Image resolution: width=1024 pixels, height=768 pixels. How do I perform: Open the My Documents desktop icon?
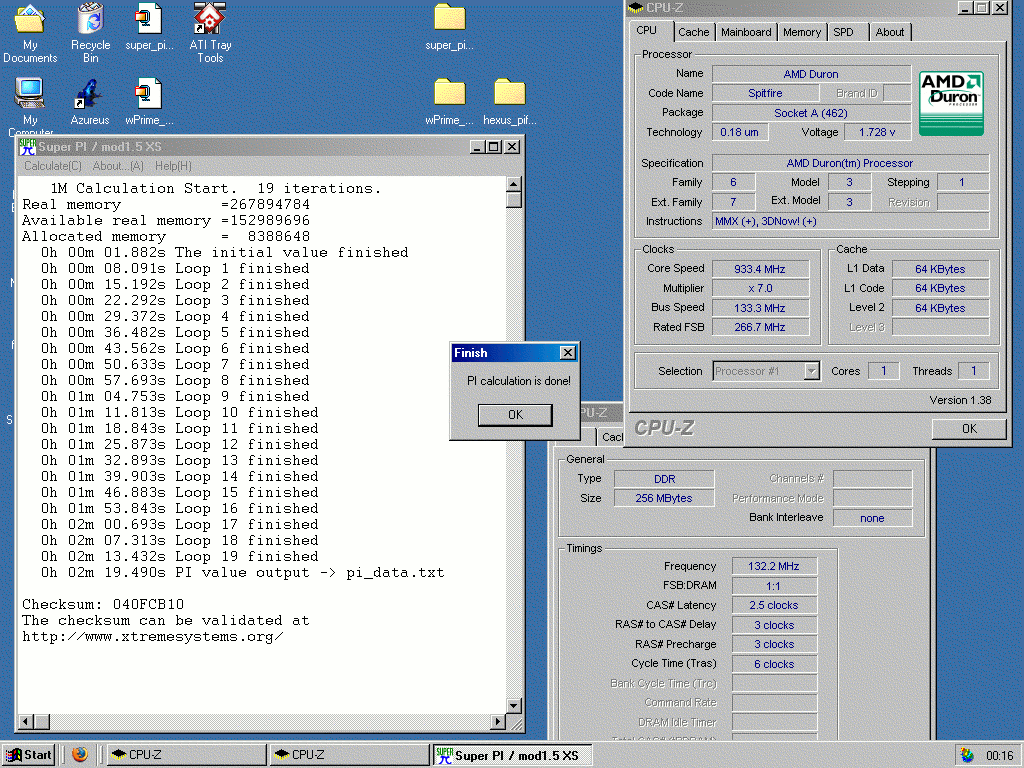click(30, 33)
